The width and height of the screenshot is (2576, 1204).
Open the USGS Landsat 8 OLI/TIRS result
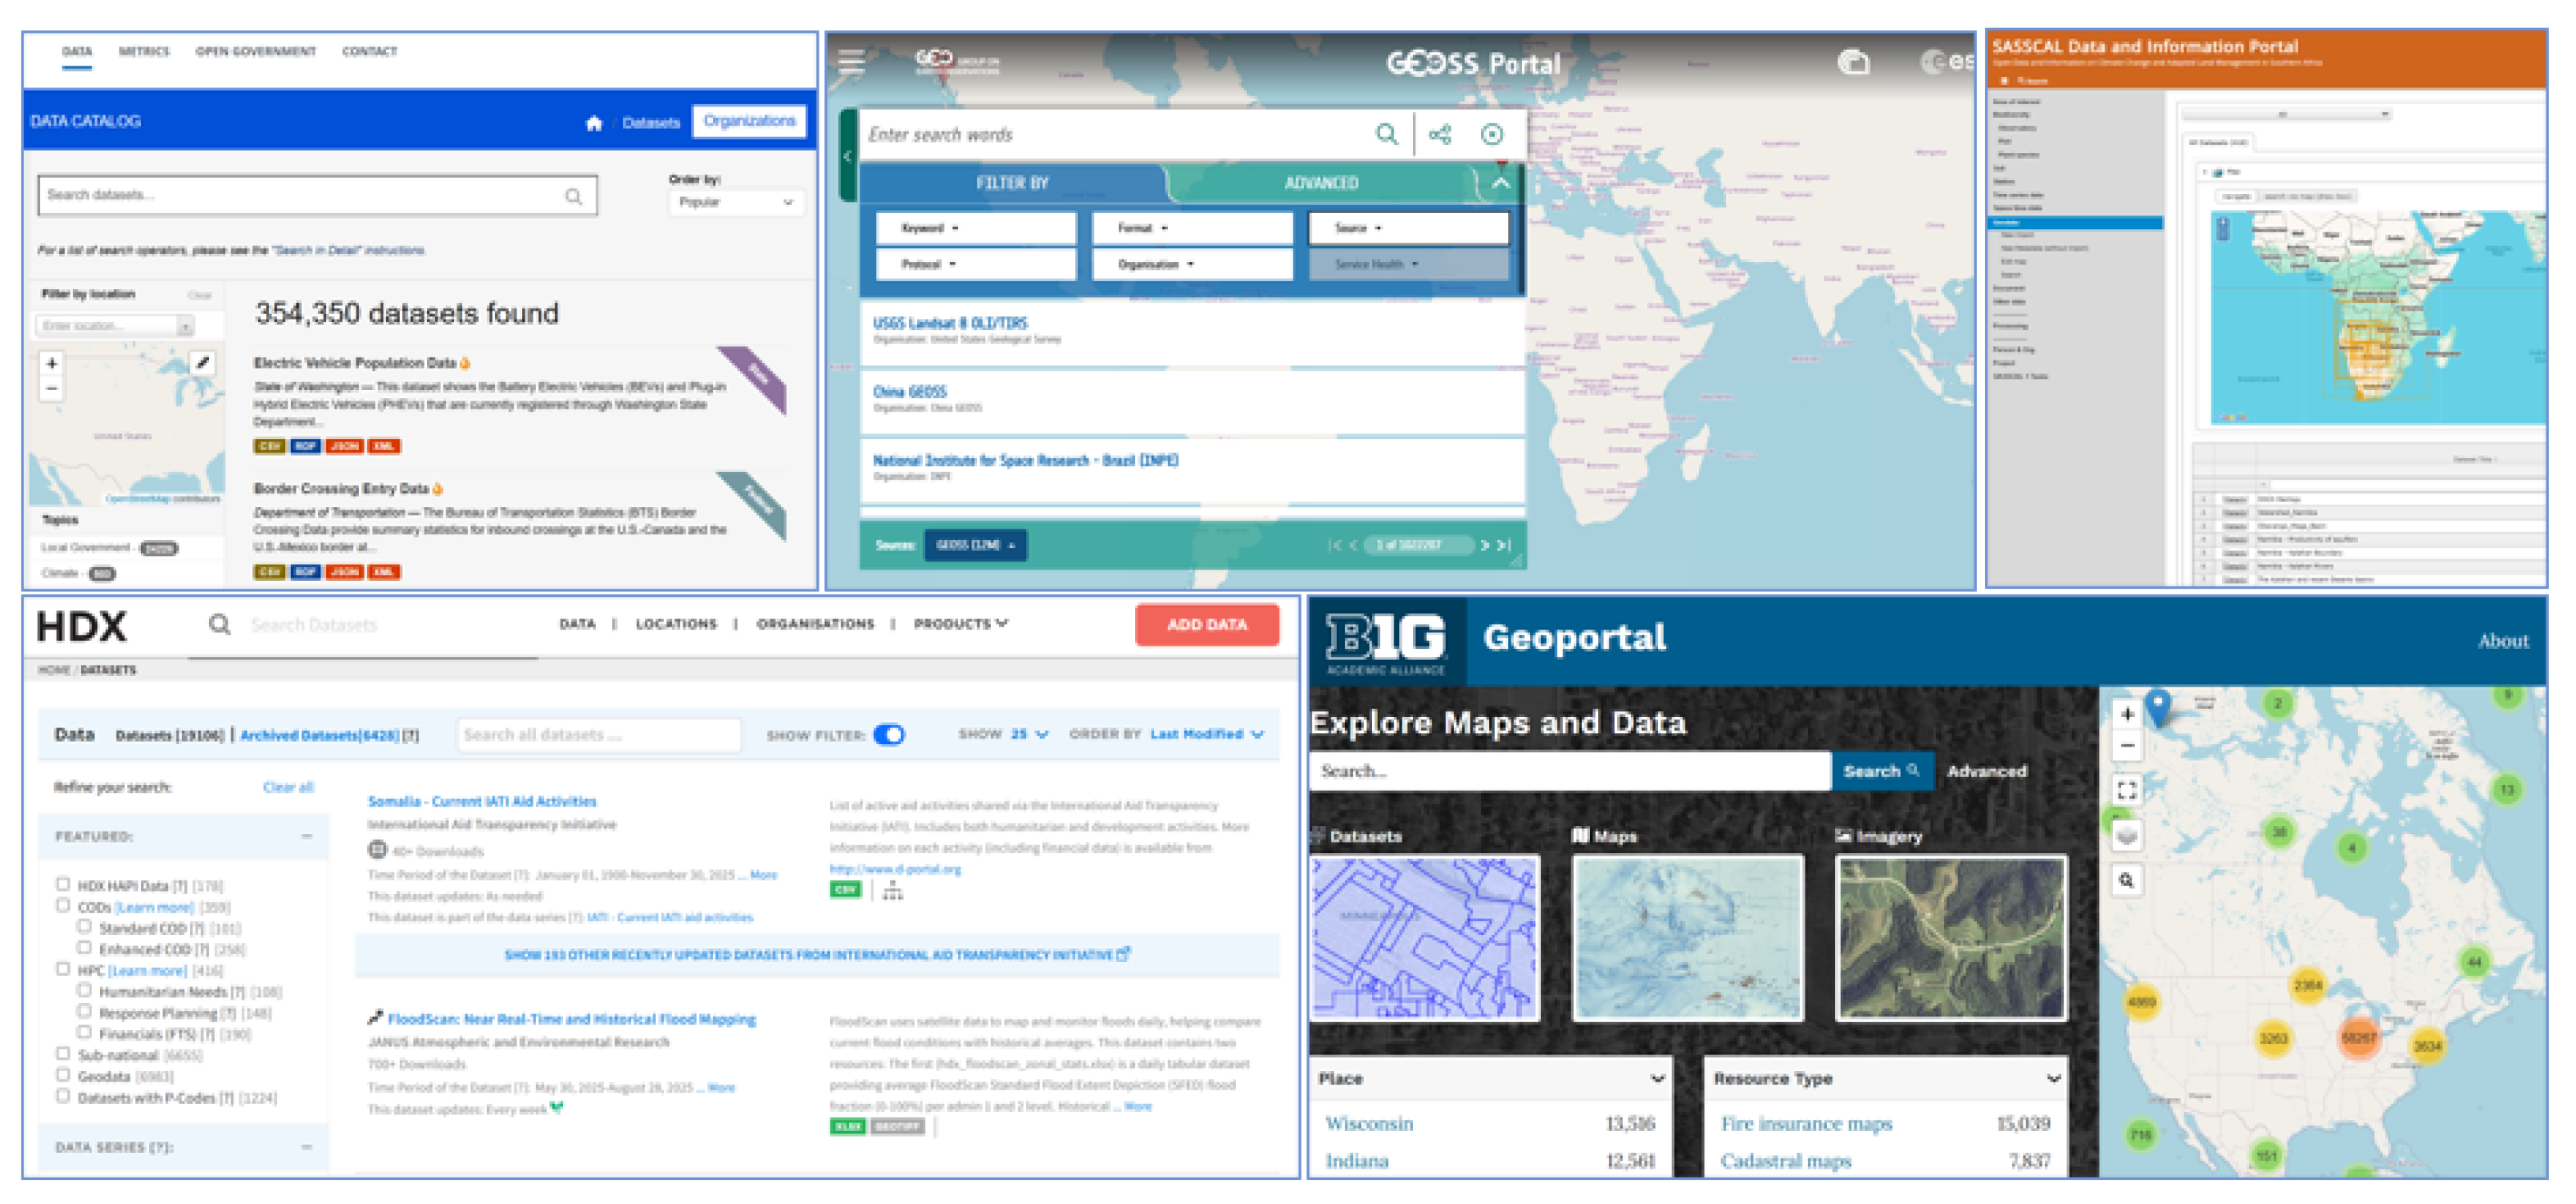(x=950, y=323)
